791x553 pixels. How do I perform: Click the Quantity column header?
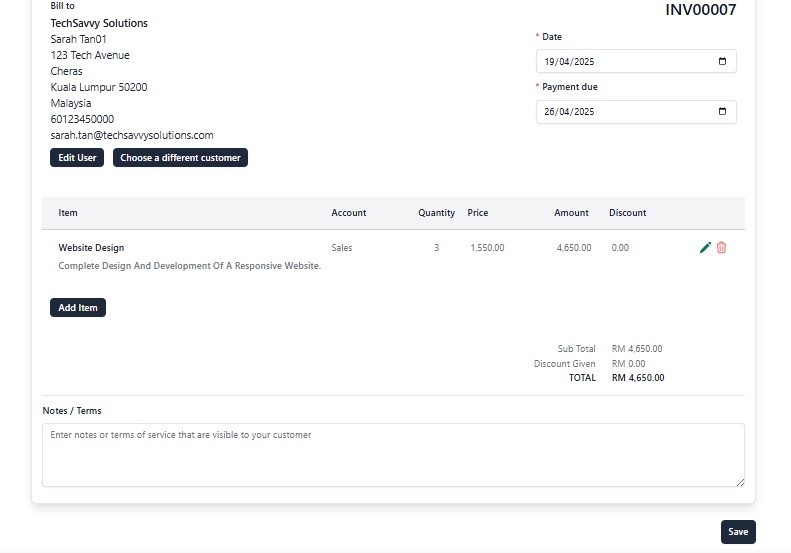[x=436, y=213]
